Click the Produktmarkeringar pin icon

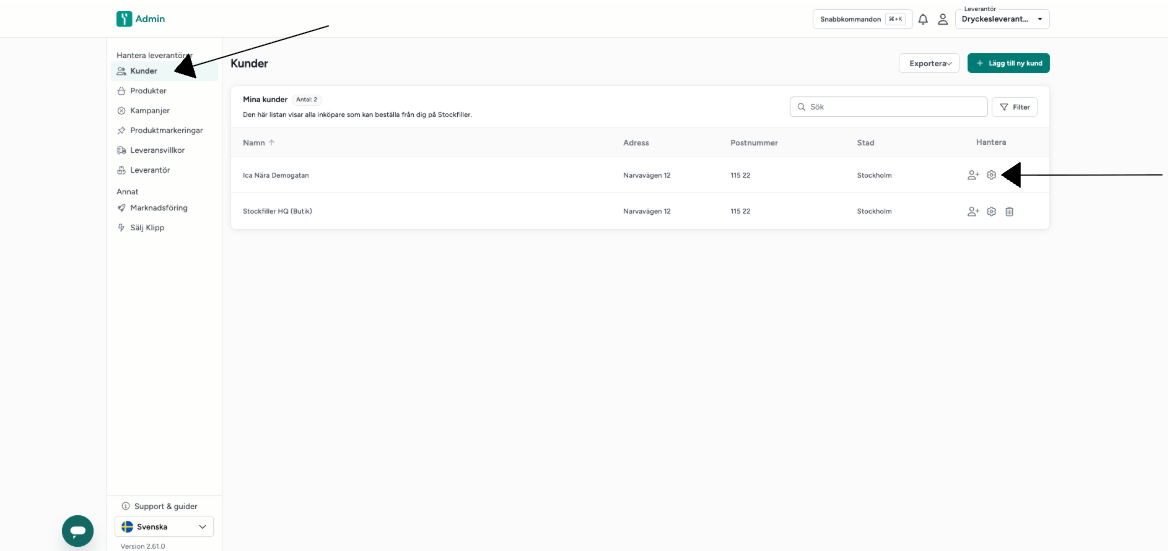point(121,130)
